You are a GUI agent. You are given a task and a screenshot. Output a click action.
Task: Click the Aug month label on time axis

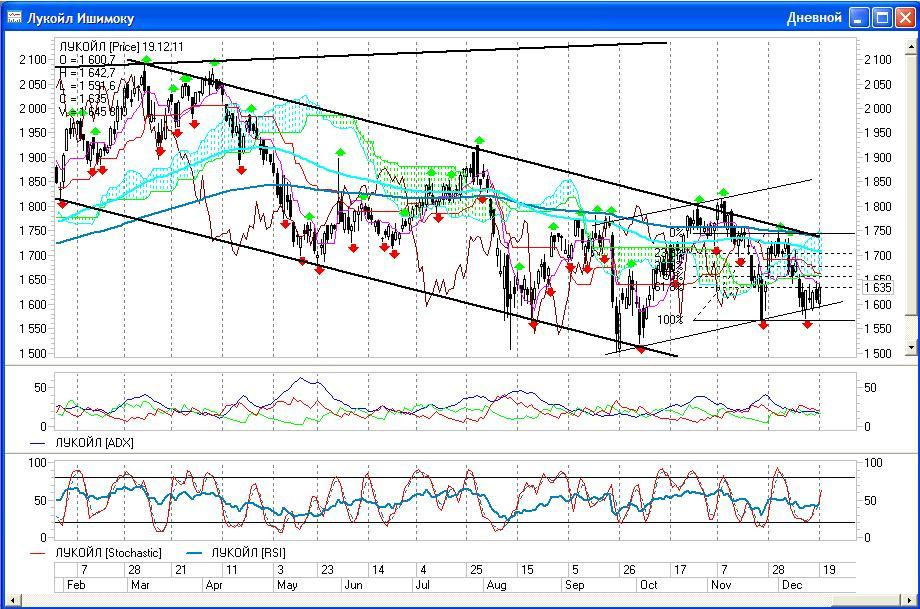pos(496,585)
